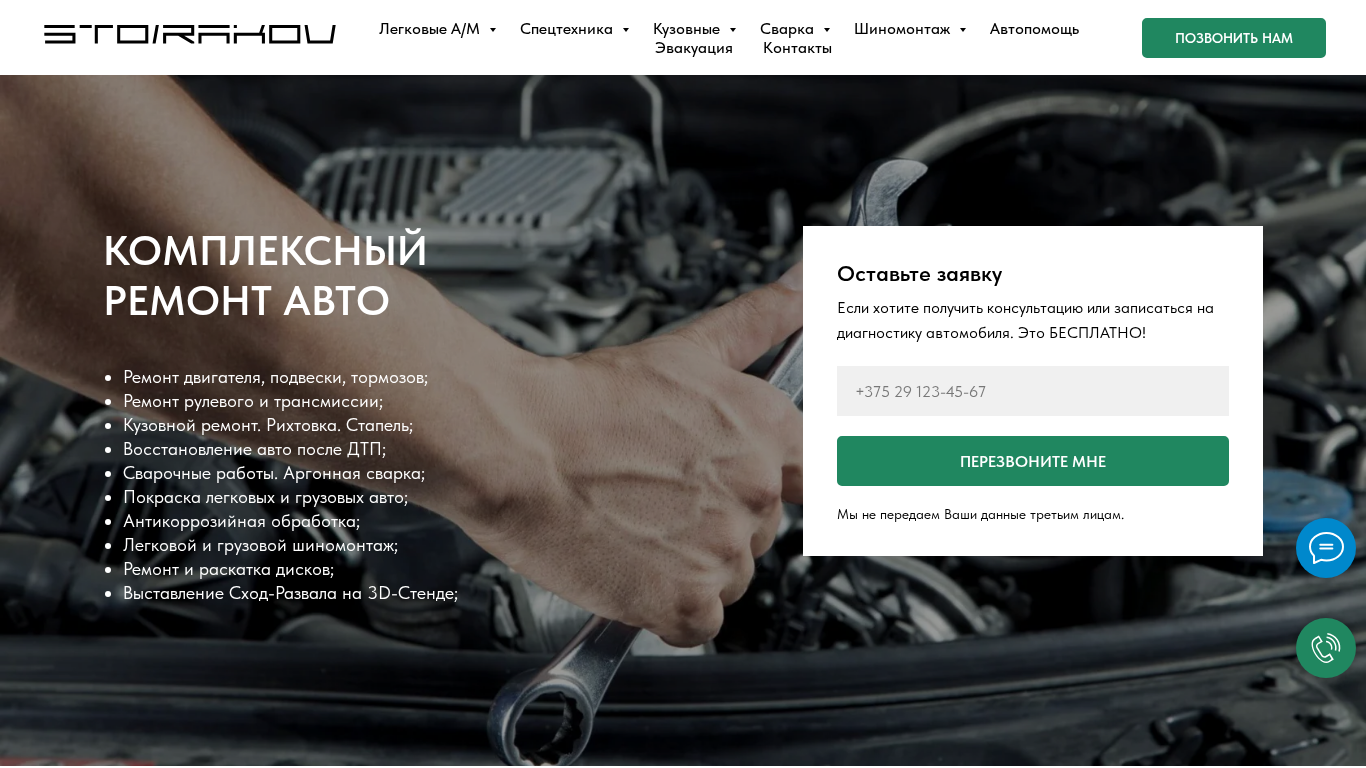Image resolution: width=1366 pixels, height=768 pixels.
Task: Open the blue chat message widget
Action: (1326, 548)
